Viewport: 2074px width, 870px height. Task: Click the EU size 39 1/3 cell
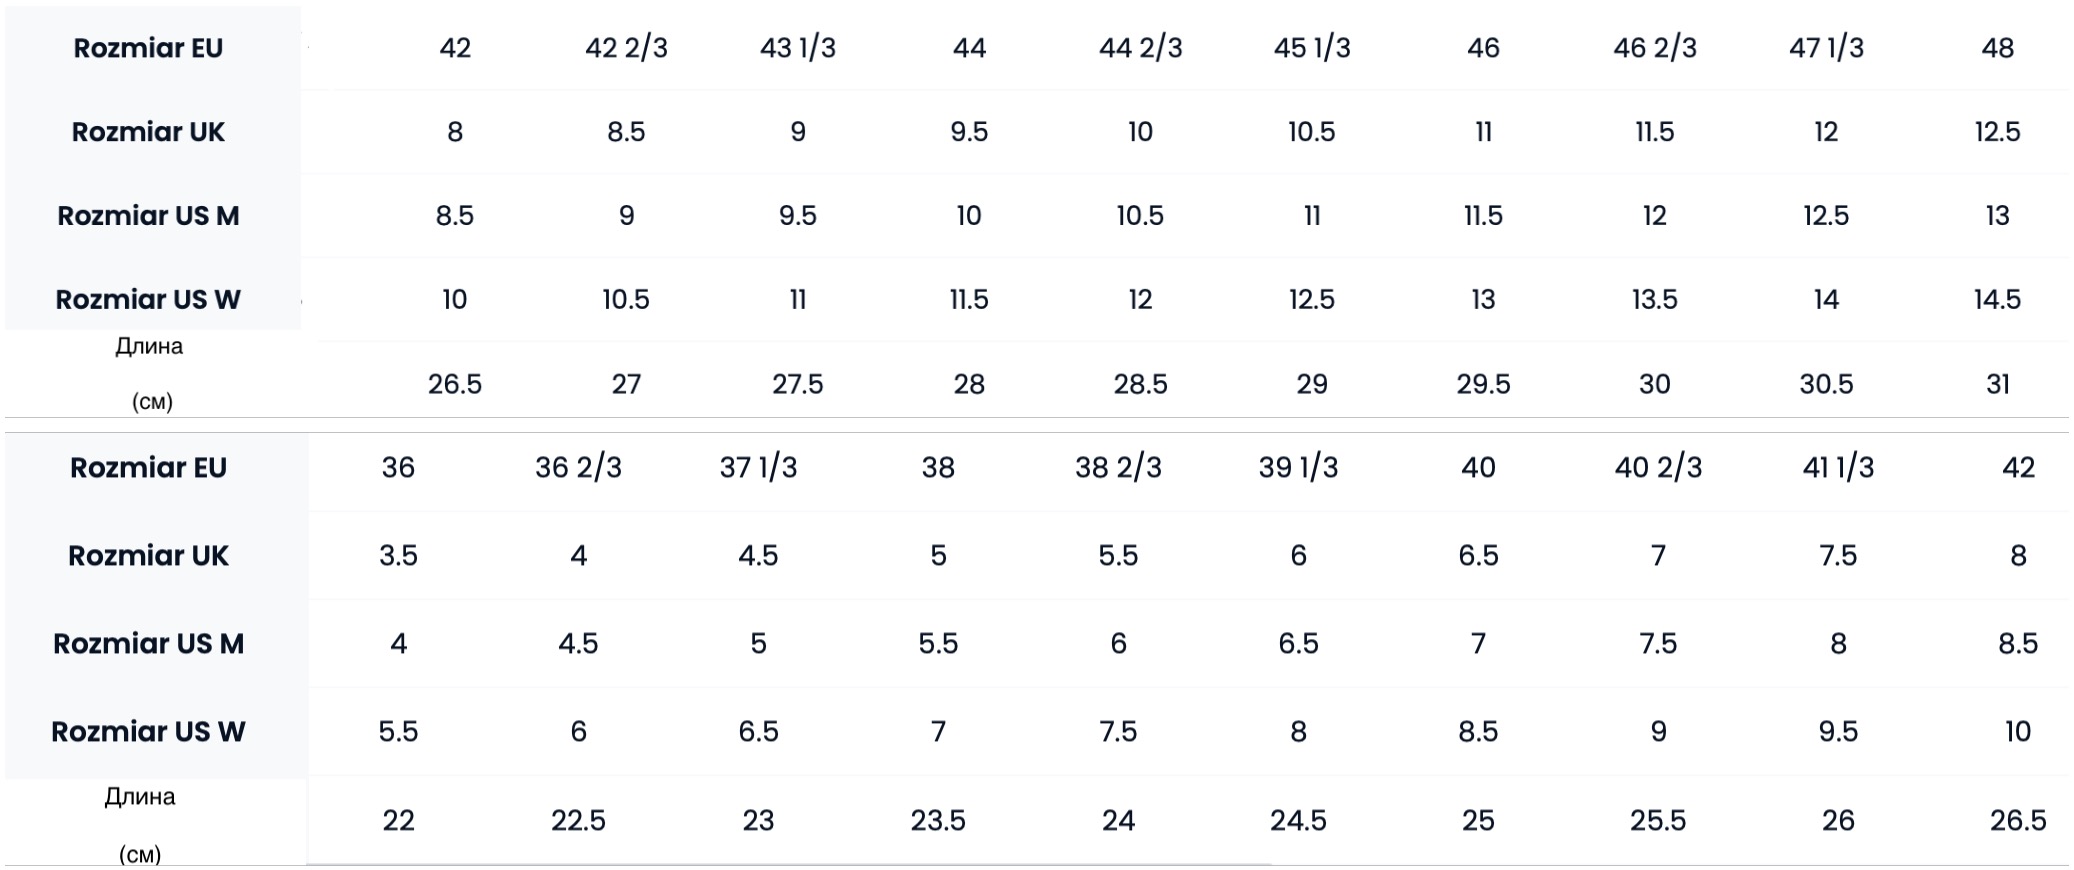tap(1298, 467)
